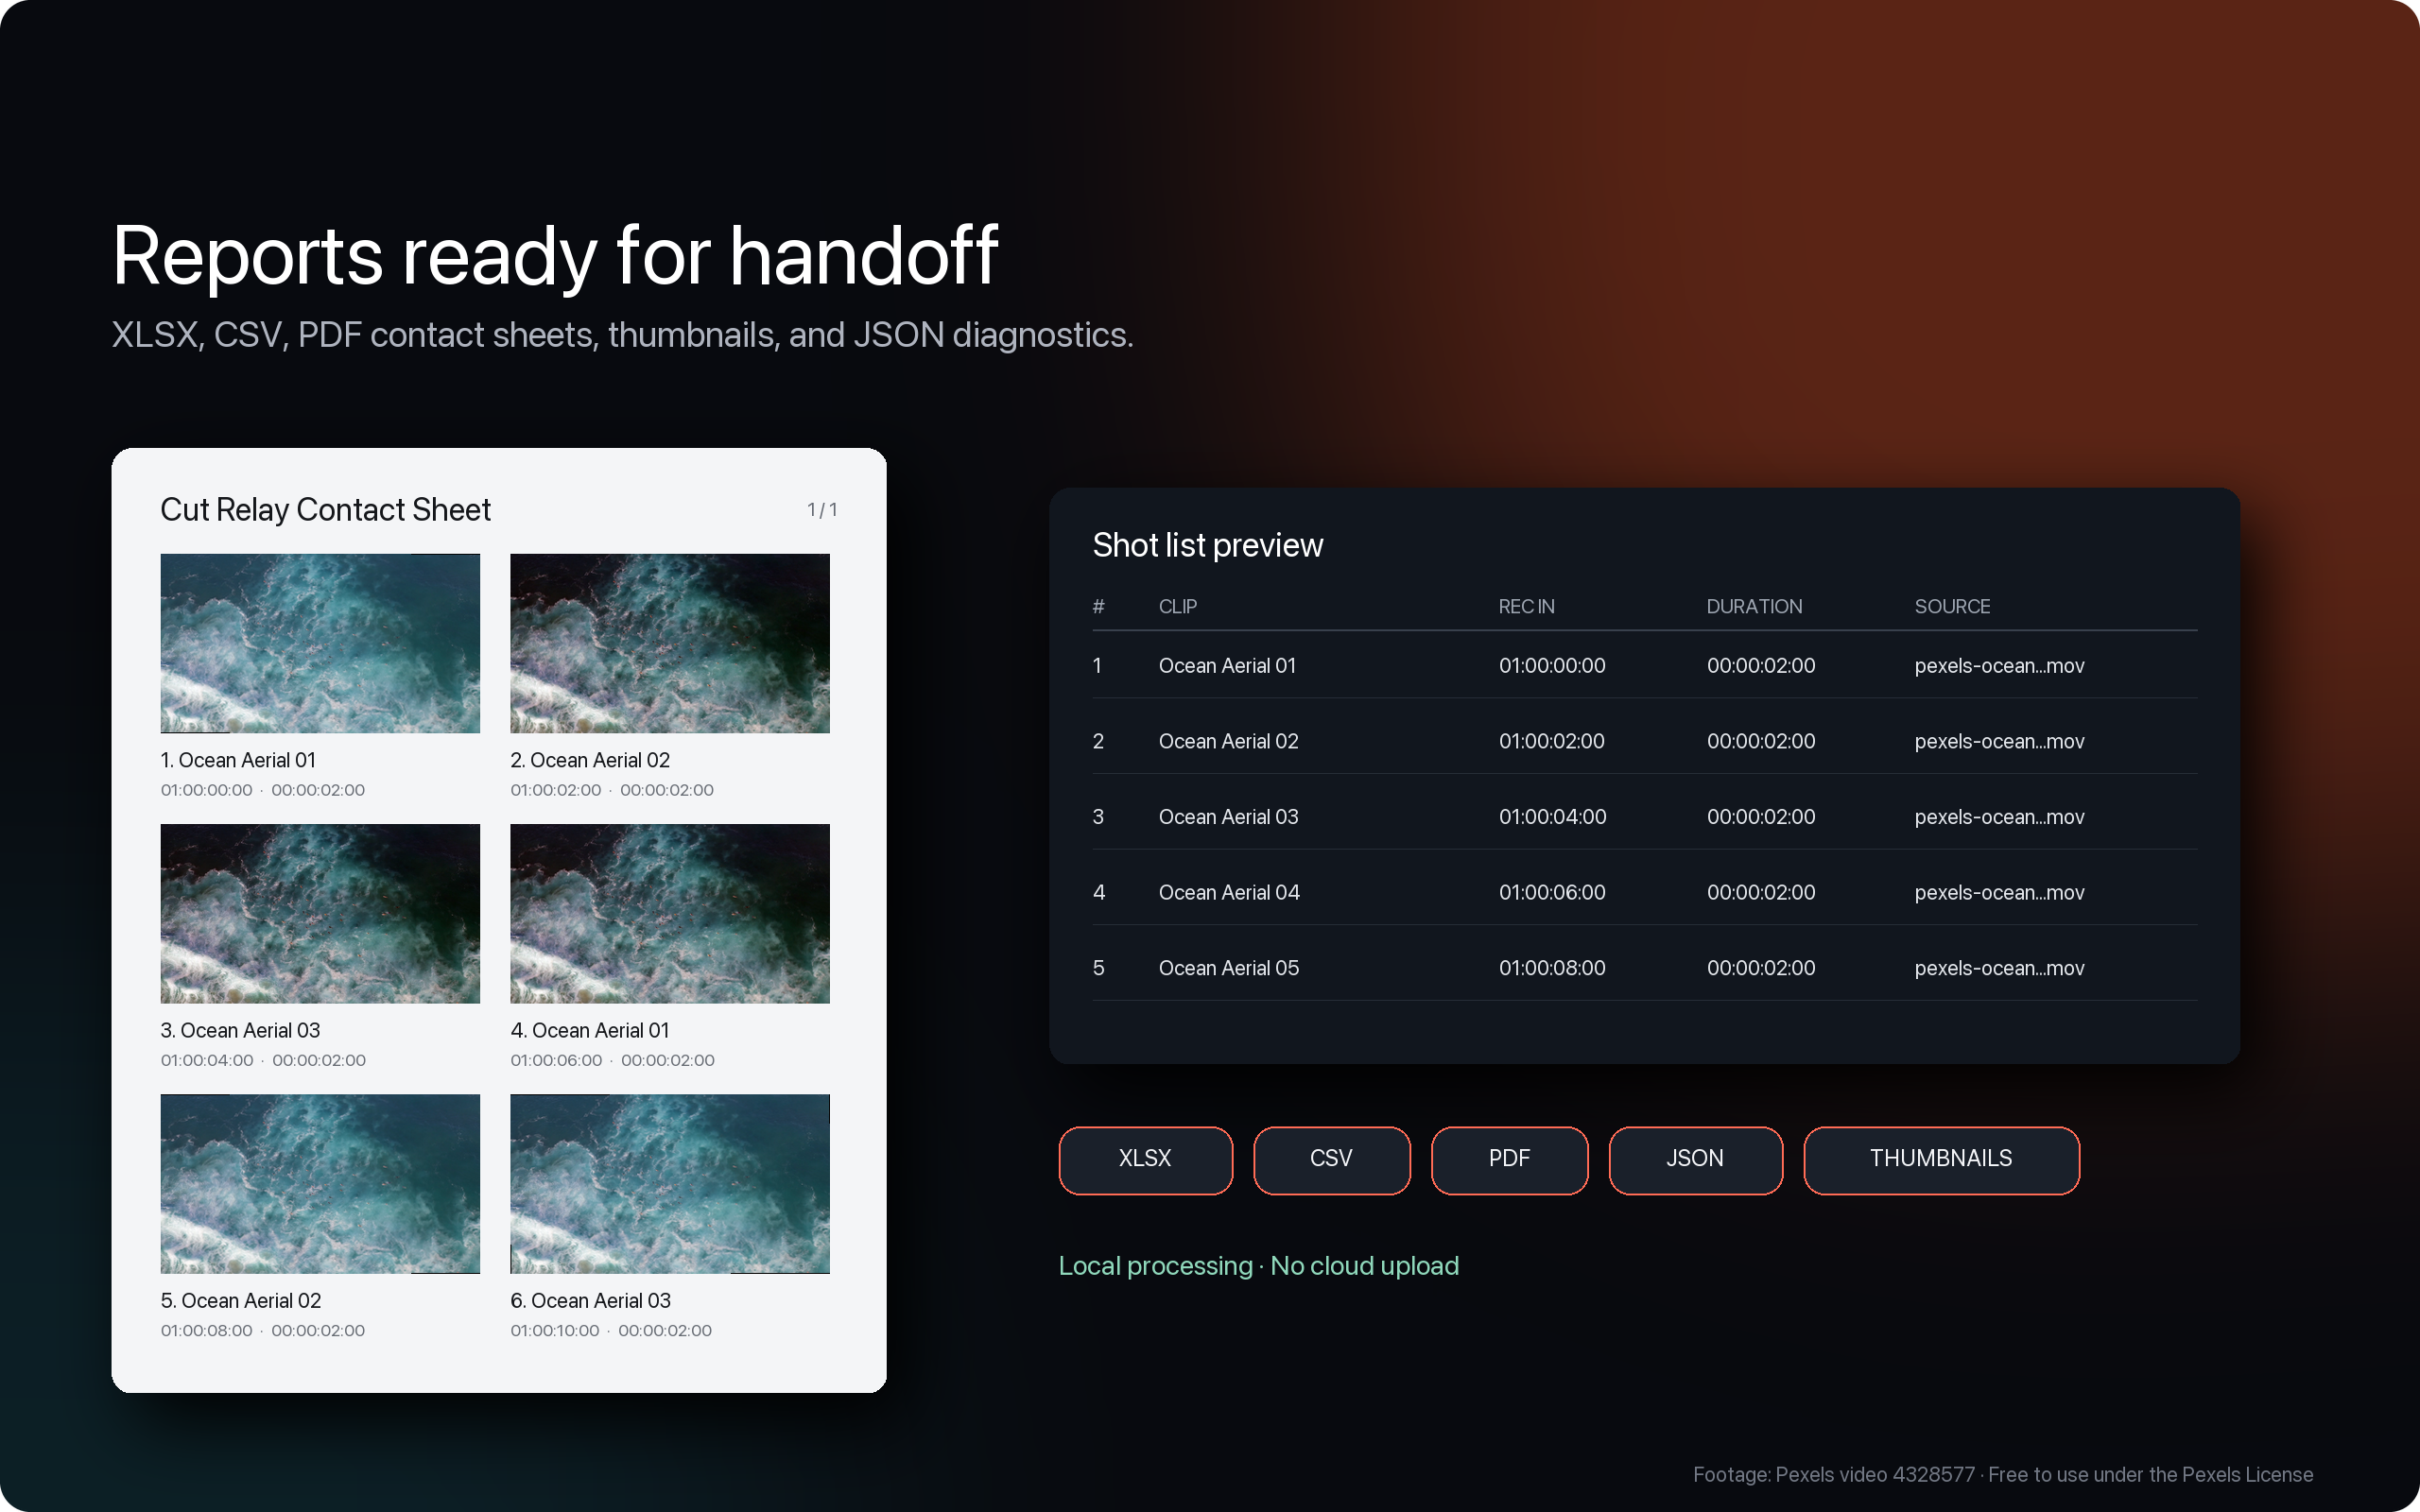Click the DURATION column header

(x=1754, y=606)
